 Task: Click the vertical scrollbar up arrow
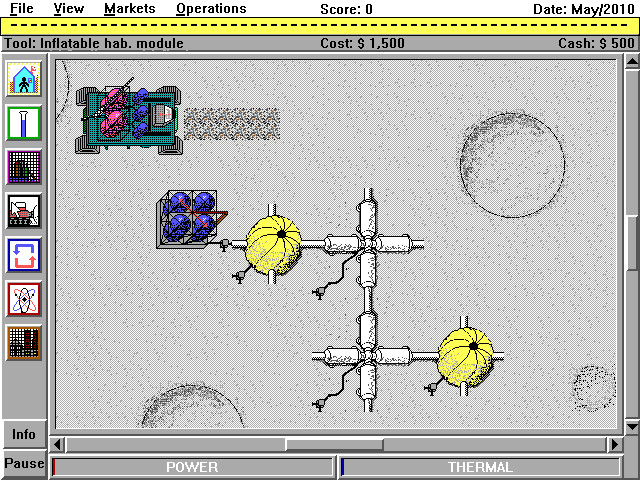coord(632,62)
